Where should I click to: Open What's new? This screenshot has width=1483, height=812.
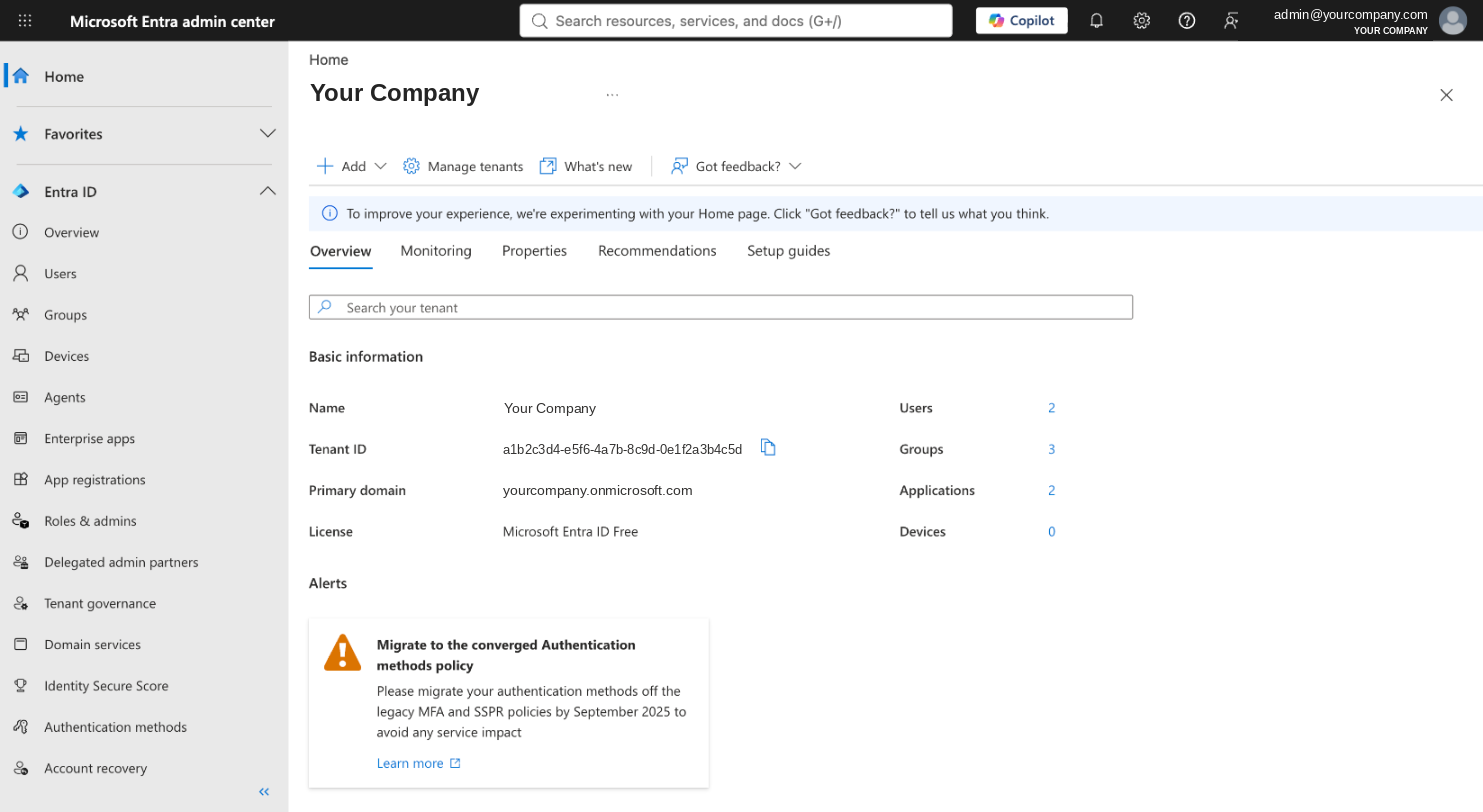click(x=586, y=166)
